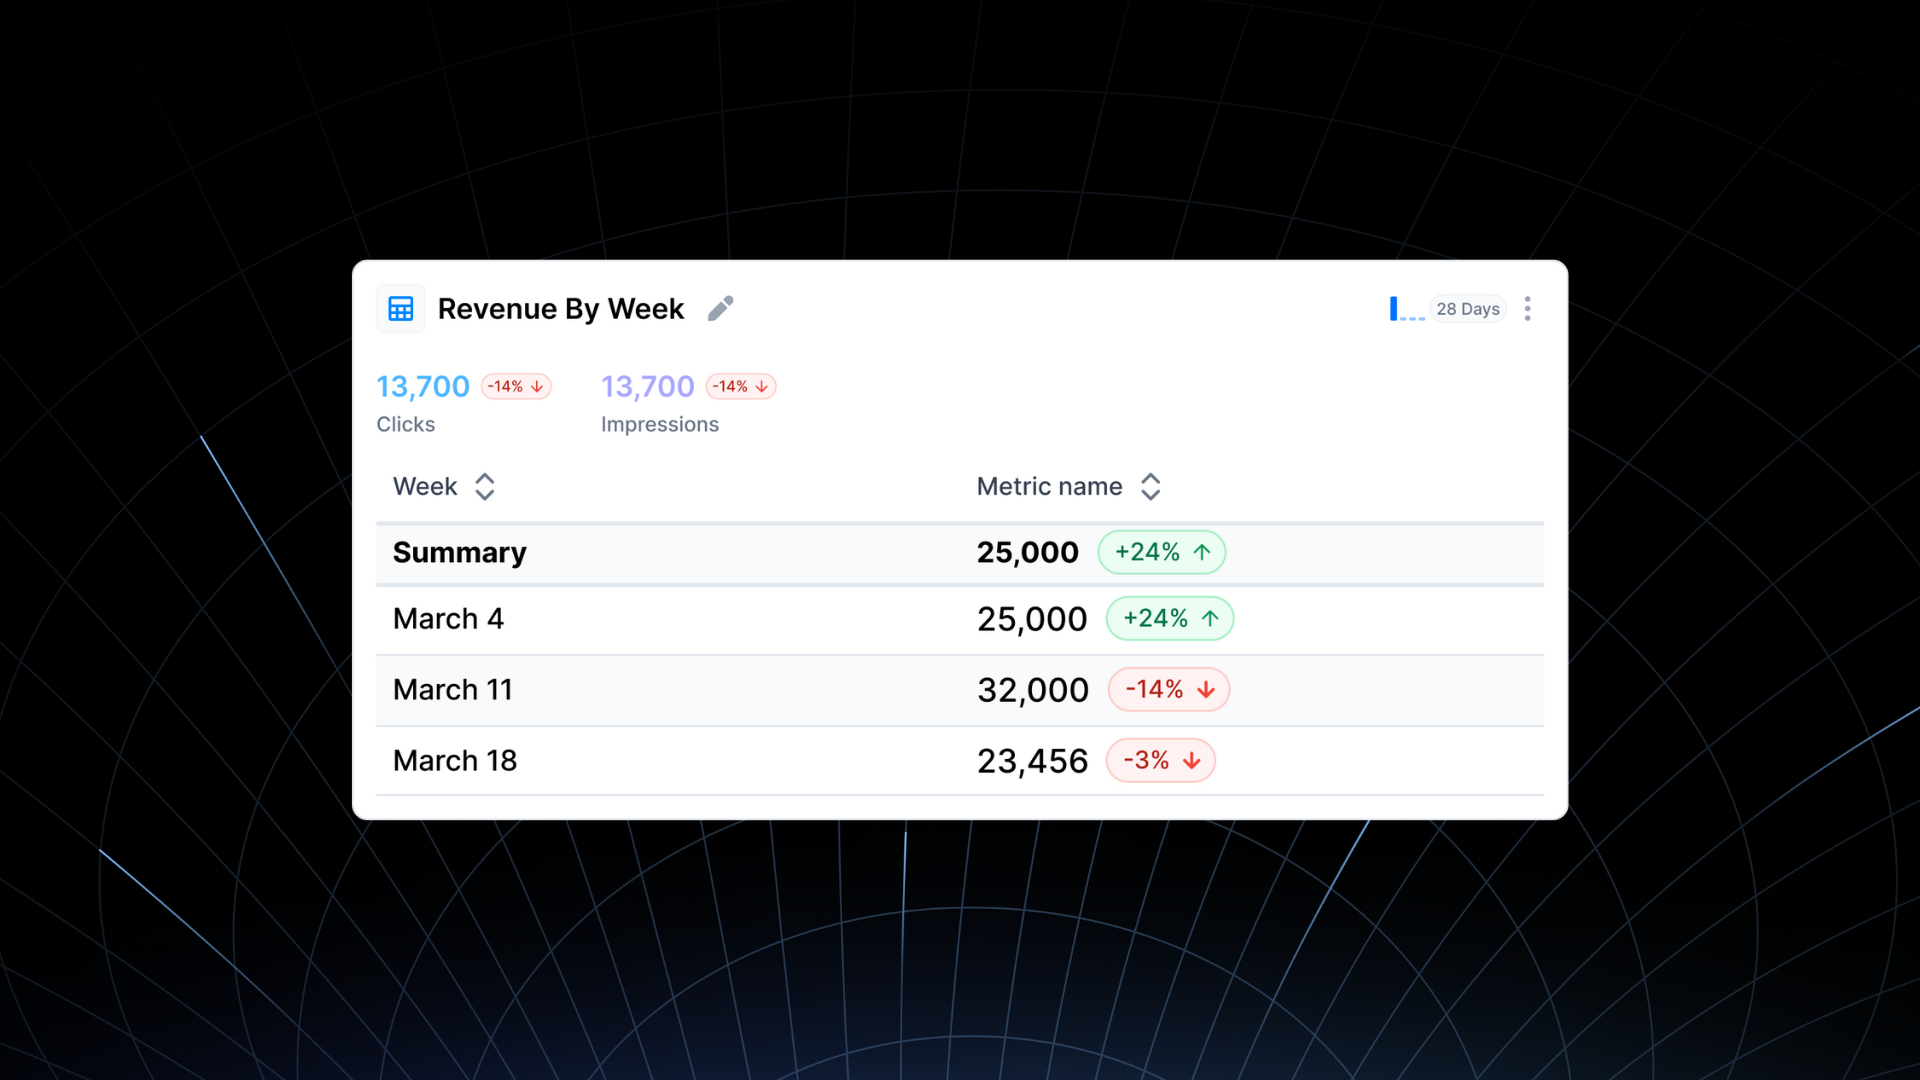1920x1080 pixels.
Task: Click the blue bar chart comparison icon
Action: click(1406, 309)
